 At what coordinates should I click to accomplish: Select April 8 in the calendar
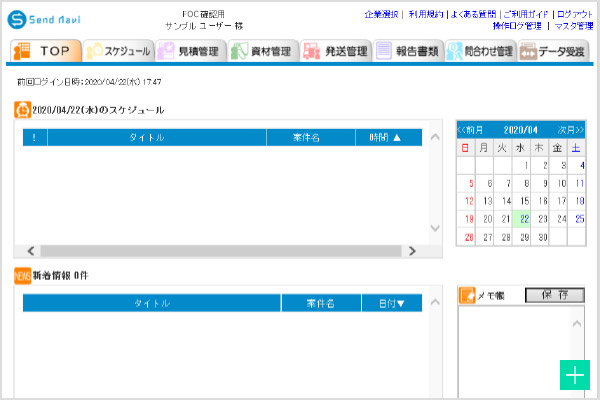click(x=521, y=183)
